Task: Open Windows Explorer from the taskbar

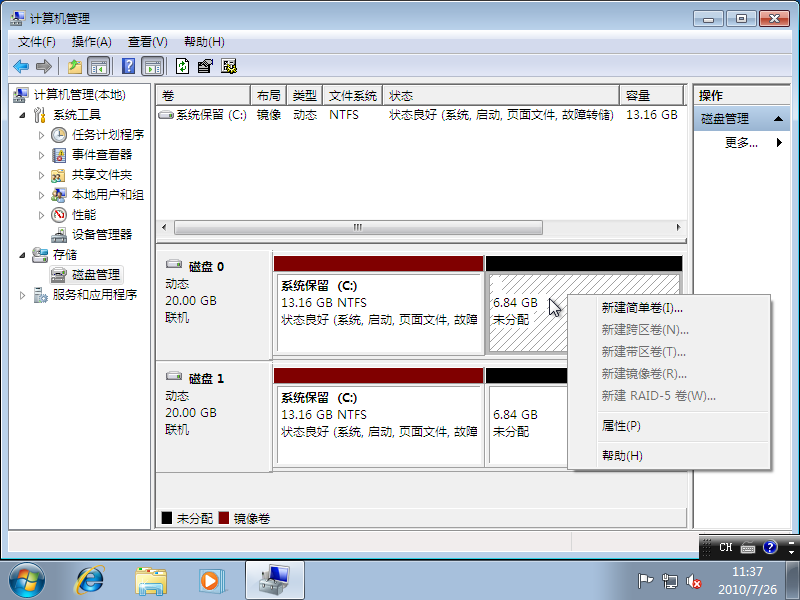Action: point(151,581)
